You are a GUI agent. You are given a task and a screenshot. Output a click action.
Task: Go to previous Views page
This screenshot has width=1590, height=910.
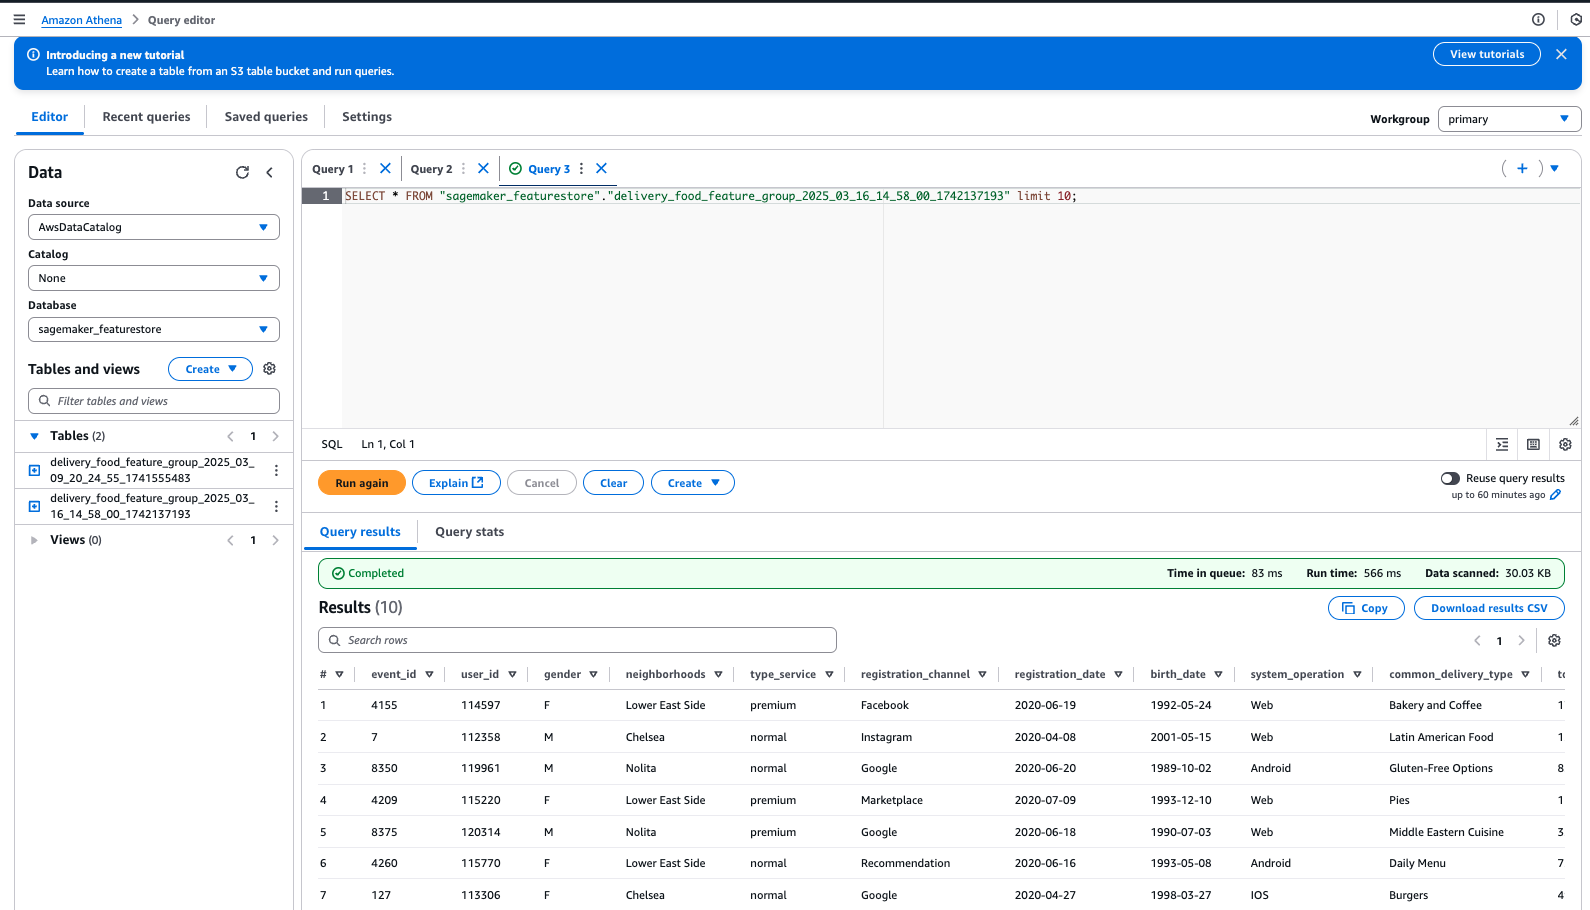[x=230, y=540]
